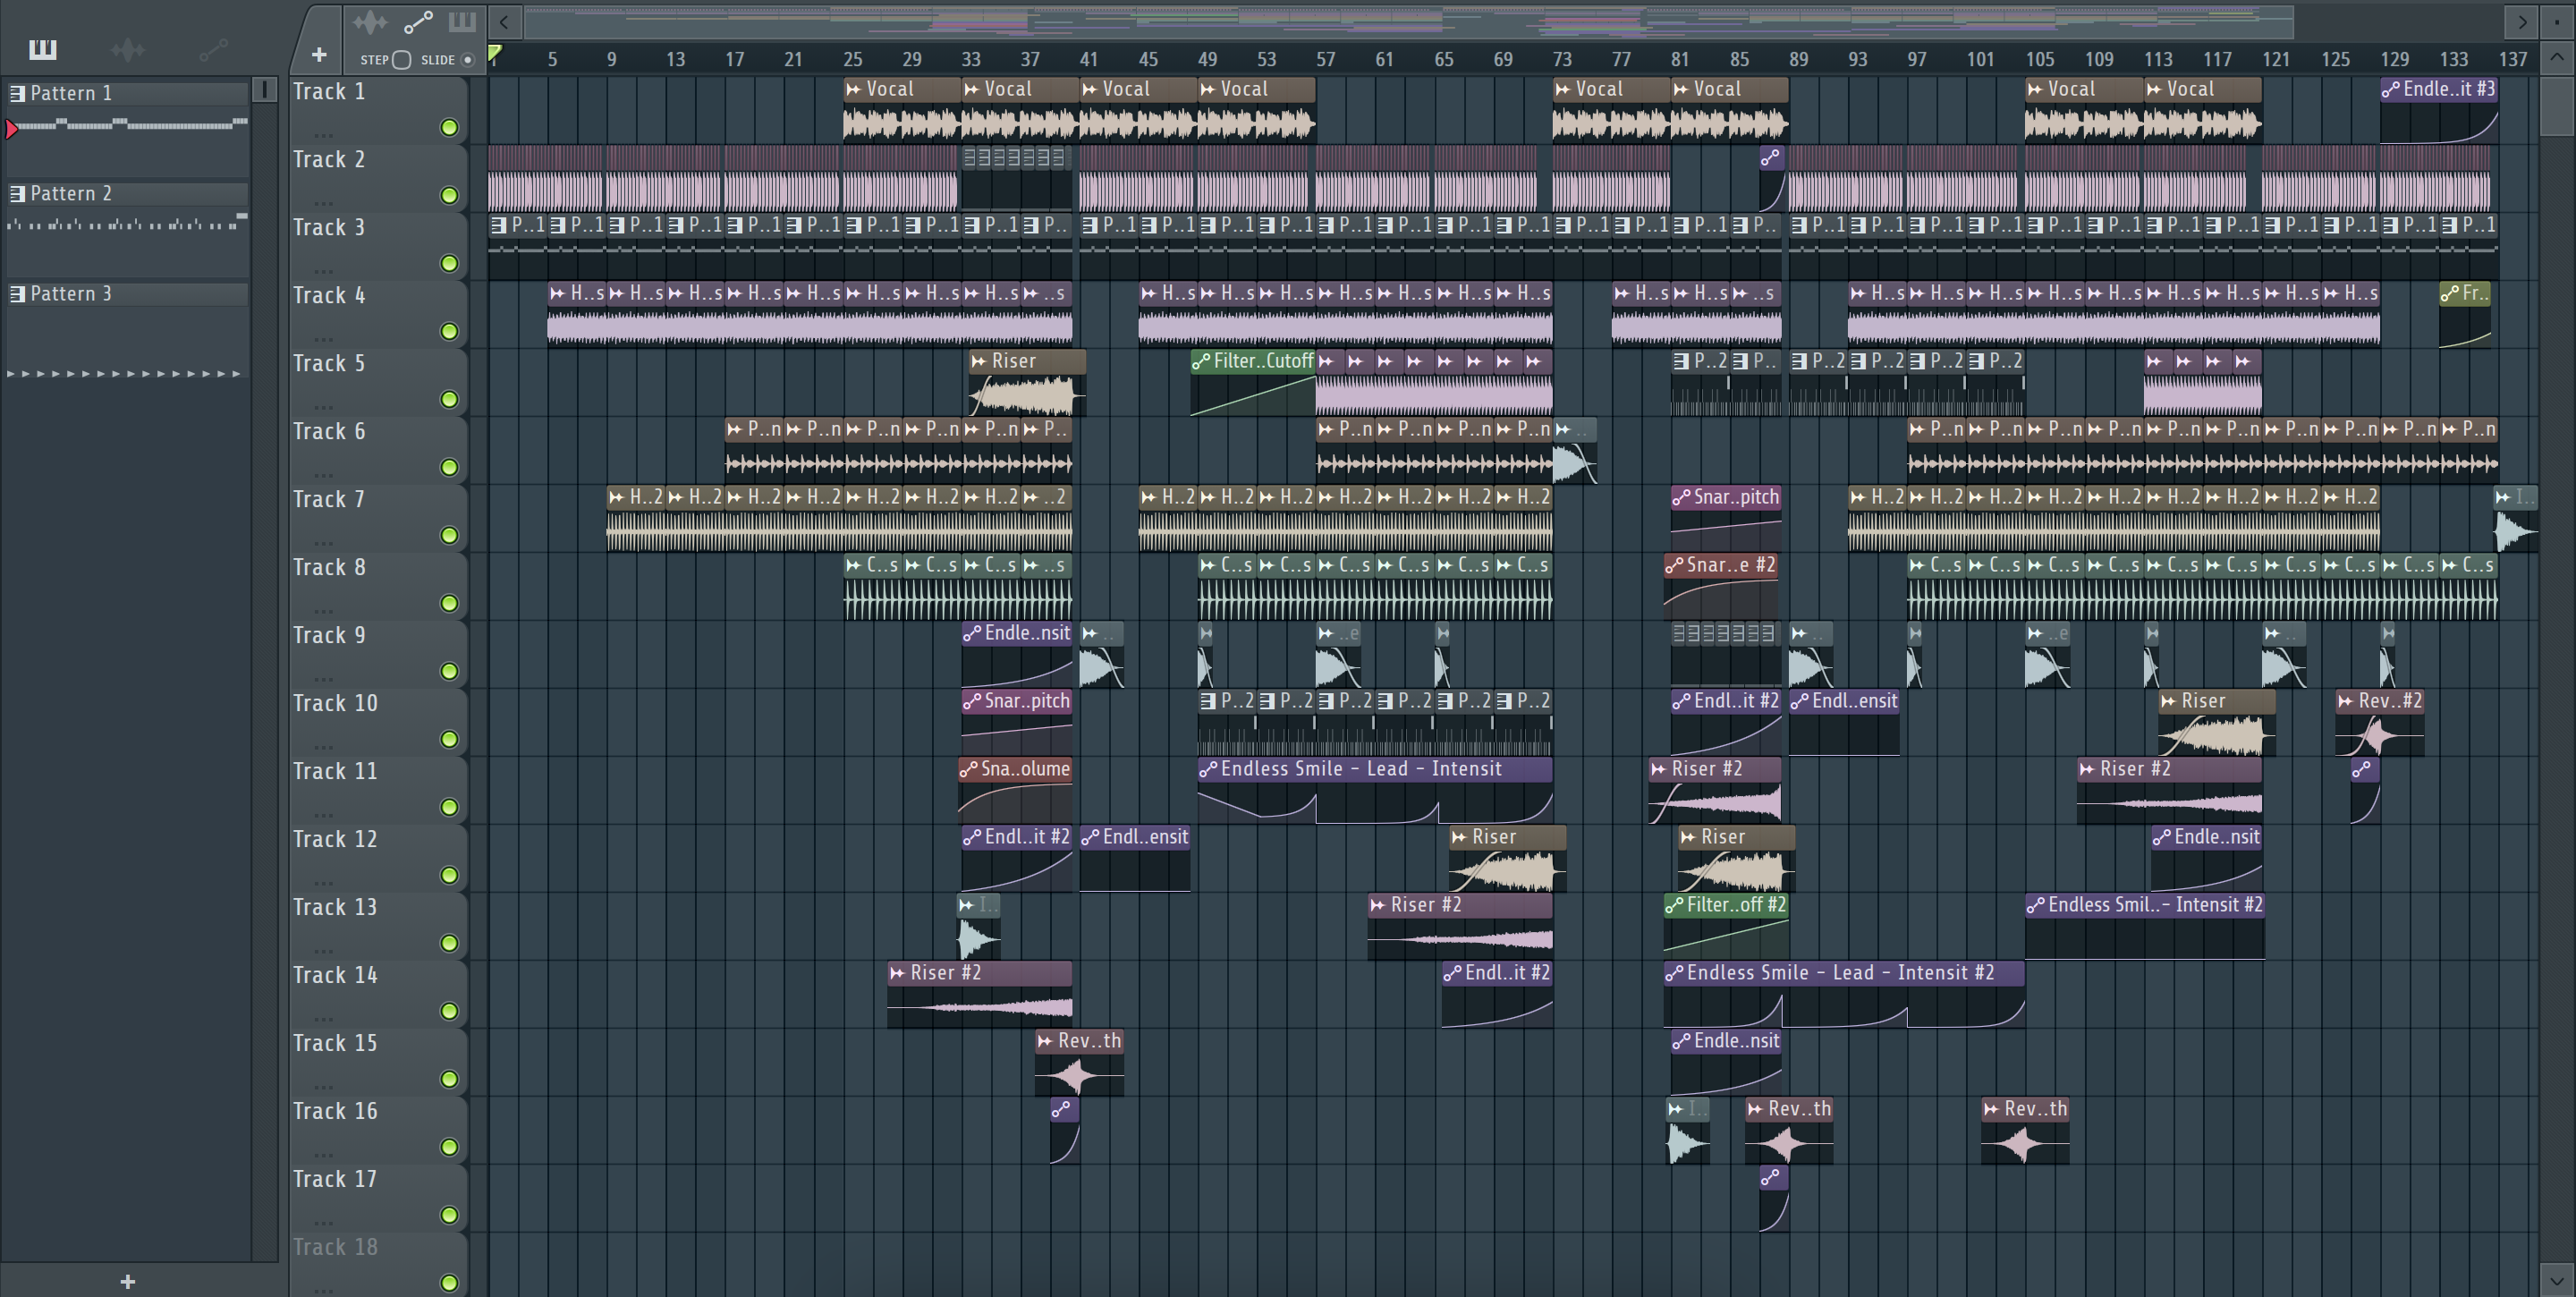Mute Track 1 with its green LED

pos(449,127)
